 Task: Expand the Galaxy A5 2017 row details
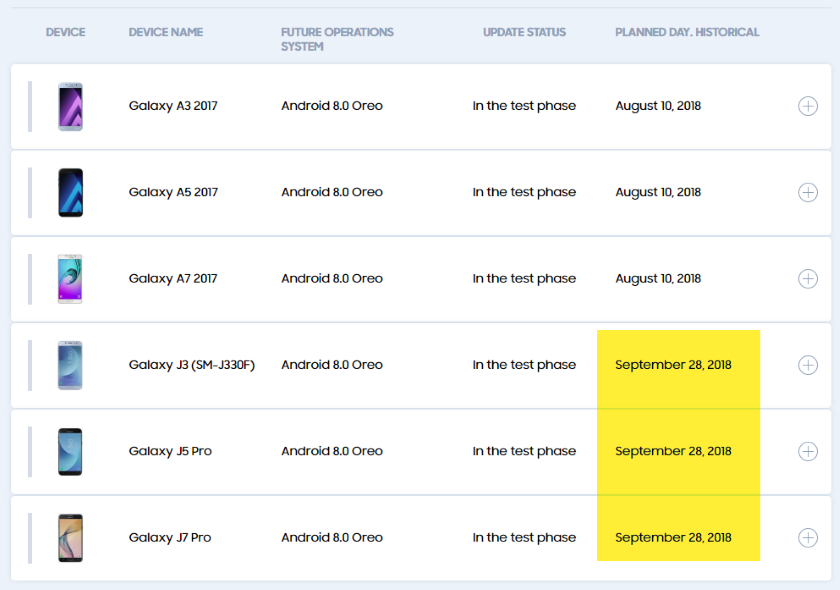click(x=808, y=192)
